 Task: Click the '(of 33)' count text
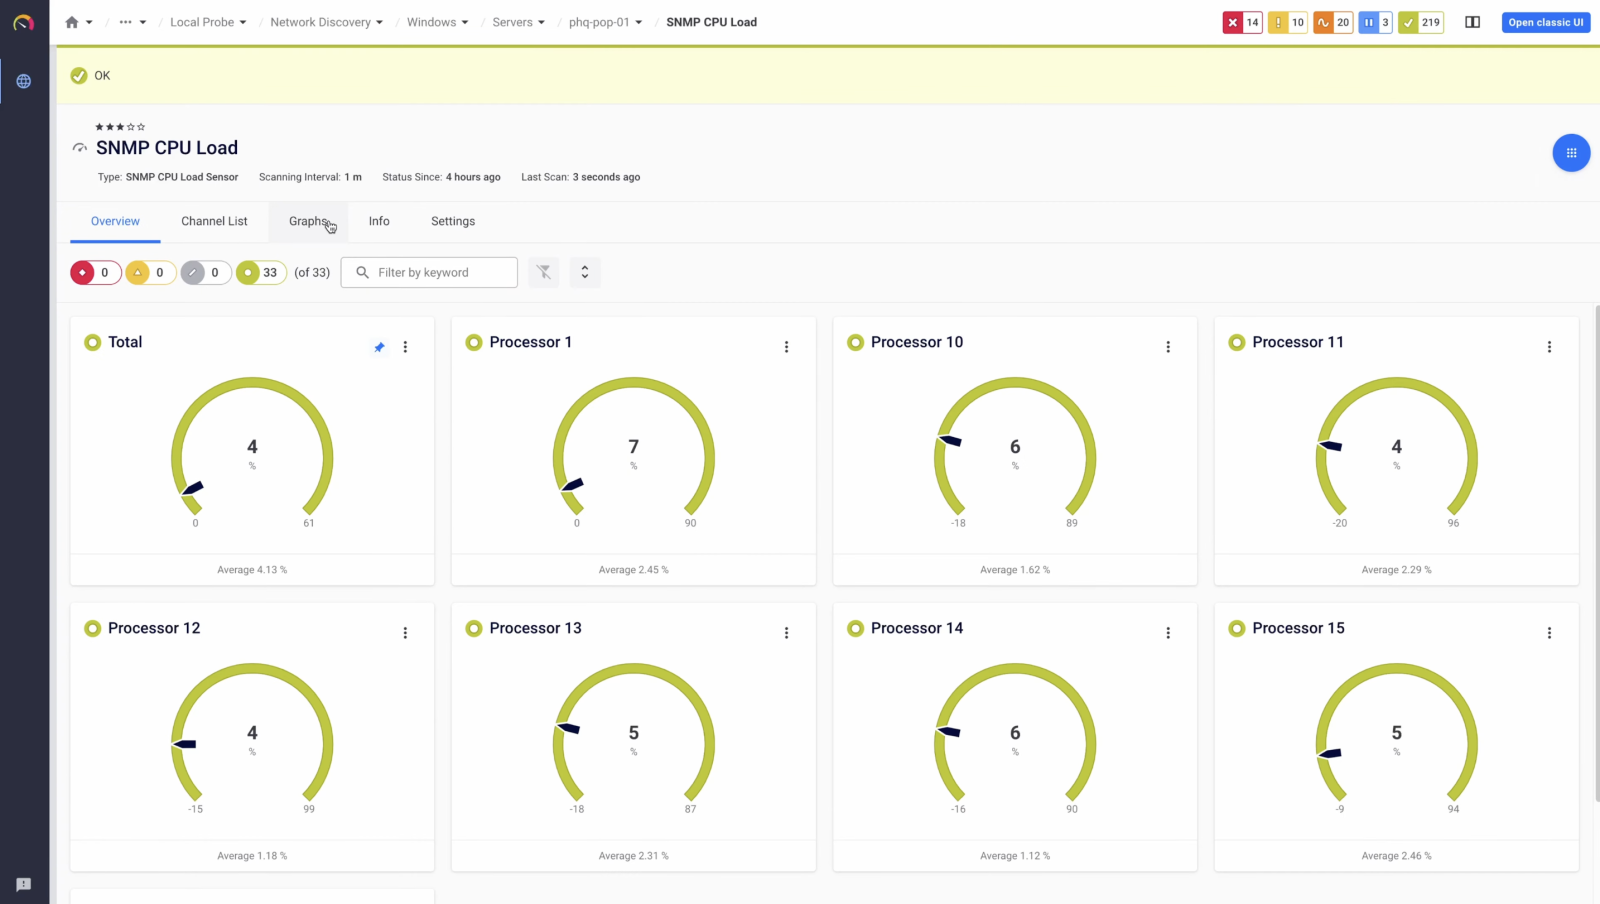click(x=312, y=272)
